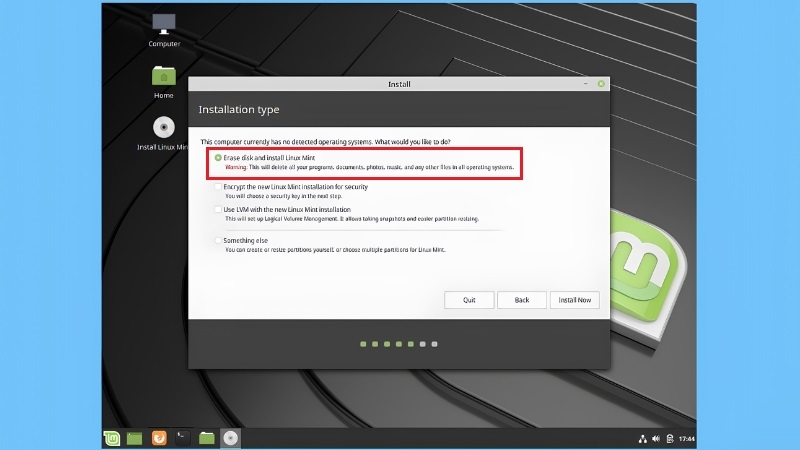The height and width of the screenshot is (450, 800).
Task: Open the Linux Mint start menu
Action: (x=112, y=438)
